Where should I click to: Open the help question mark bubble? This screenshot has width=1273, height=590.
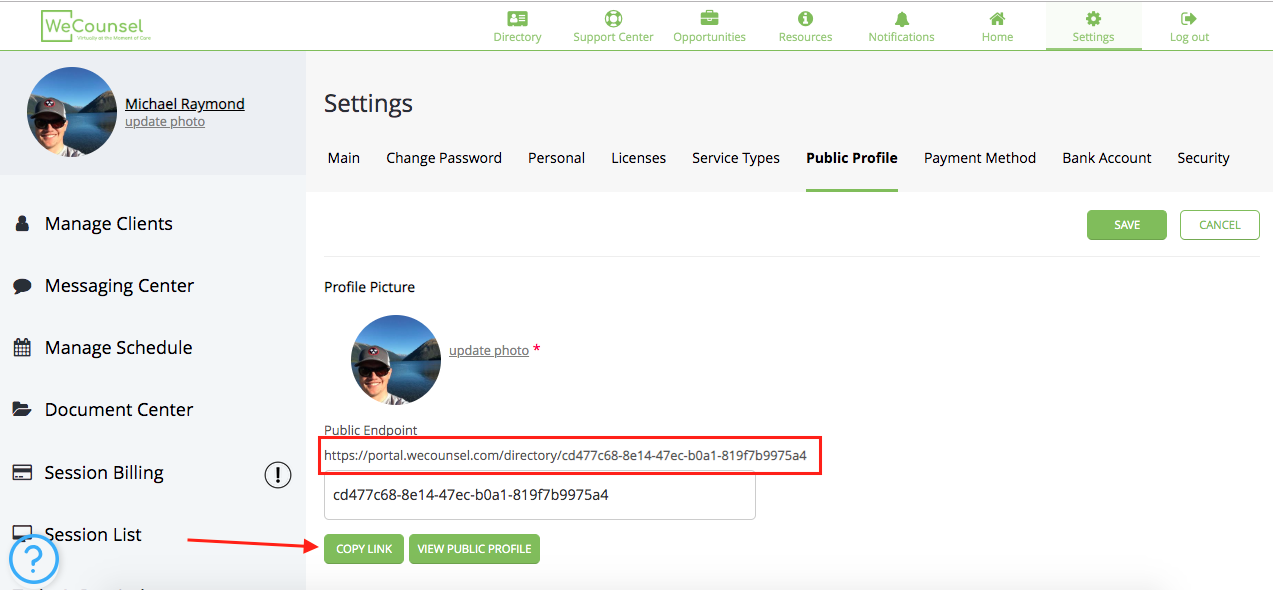click(x=34, y=558)
